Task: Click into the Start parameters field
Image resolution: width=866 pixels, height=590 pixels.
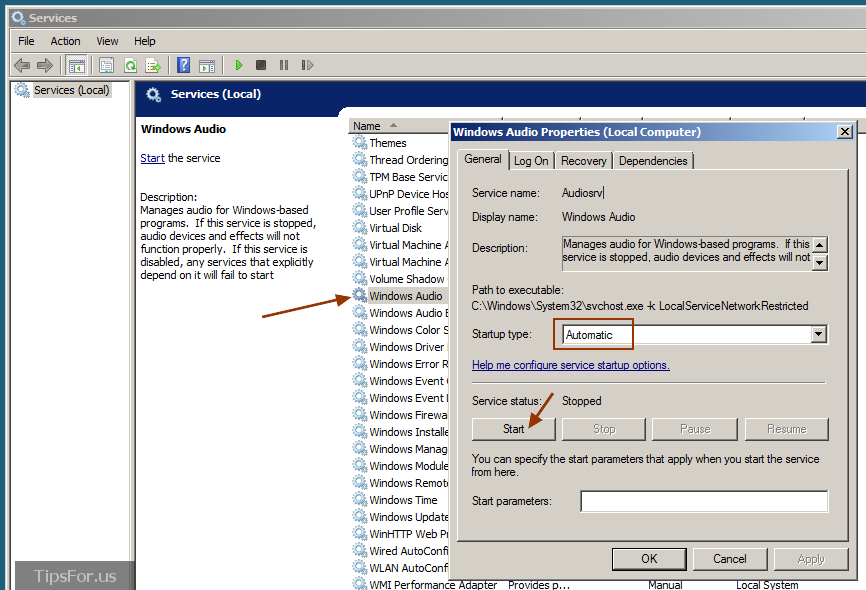Action: coord(704,501)
